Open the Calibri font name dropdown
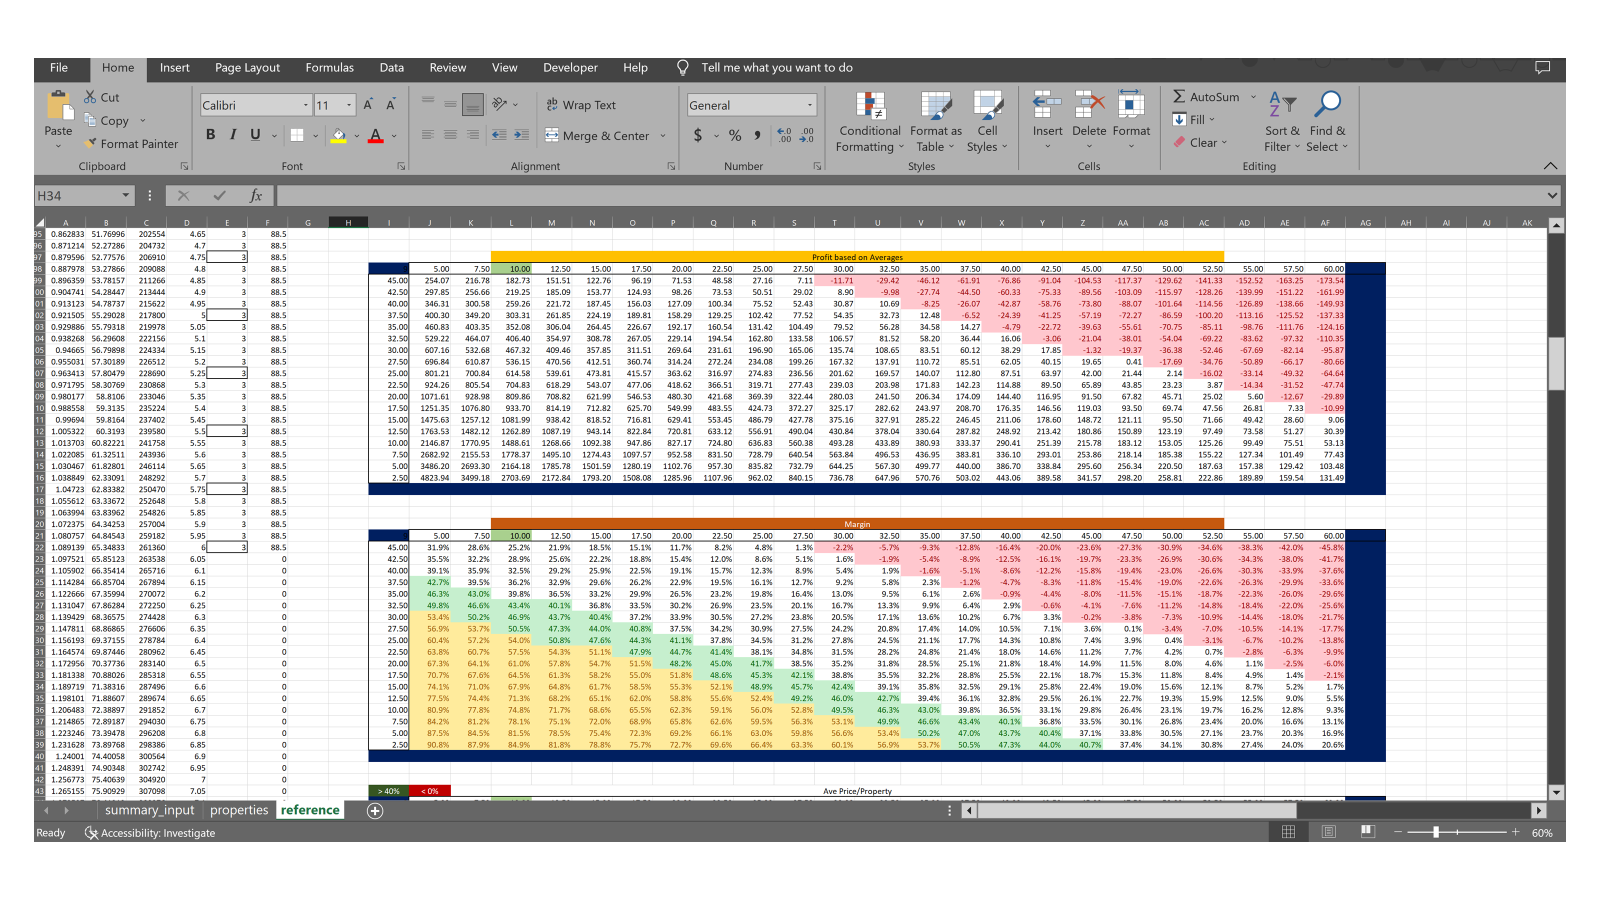1600x900 pixels. [x=306, y=105]
